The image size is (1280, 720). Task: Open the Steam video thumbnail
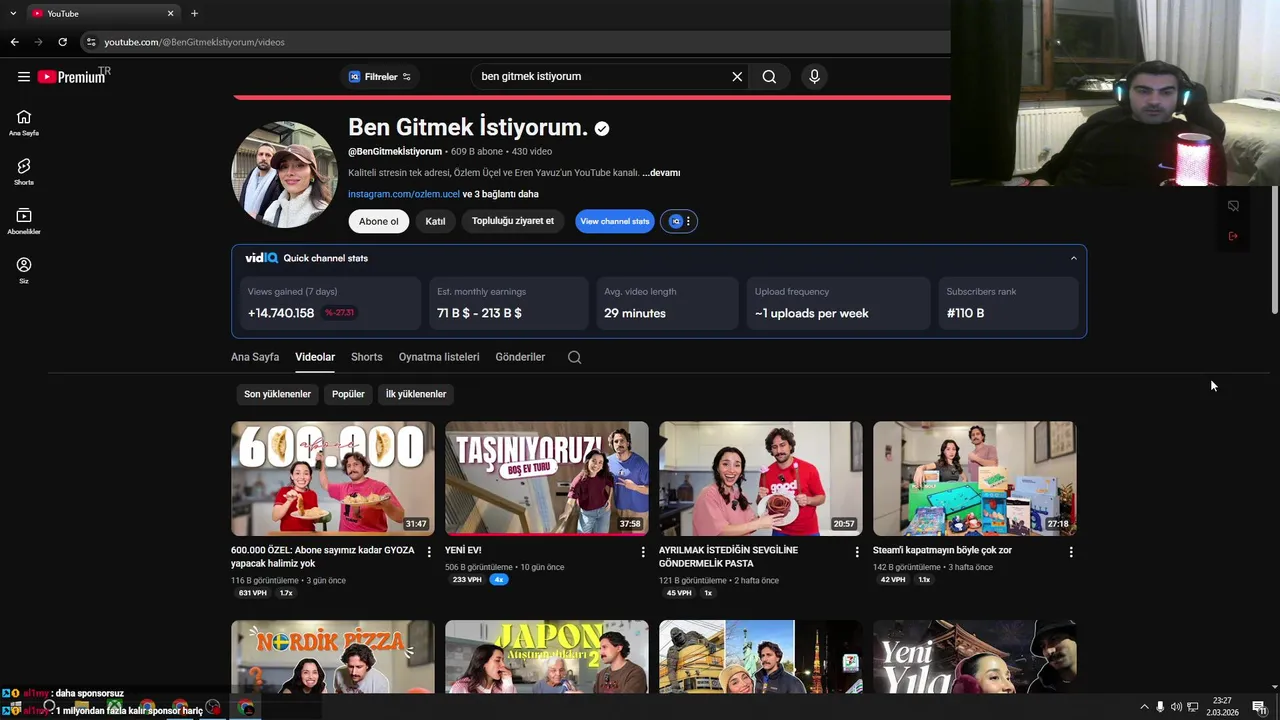[x=975, y=478]
